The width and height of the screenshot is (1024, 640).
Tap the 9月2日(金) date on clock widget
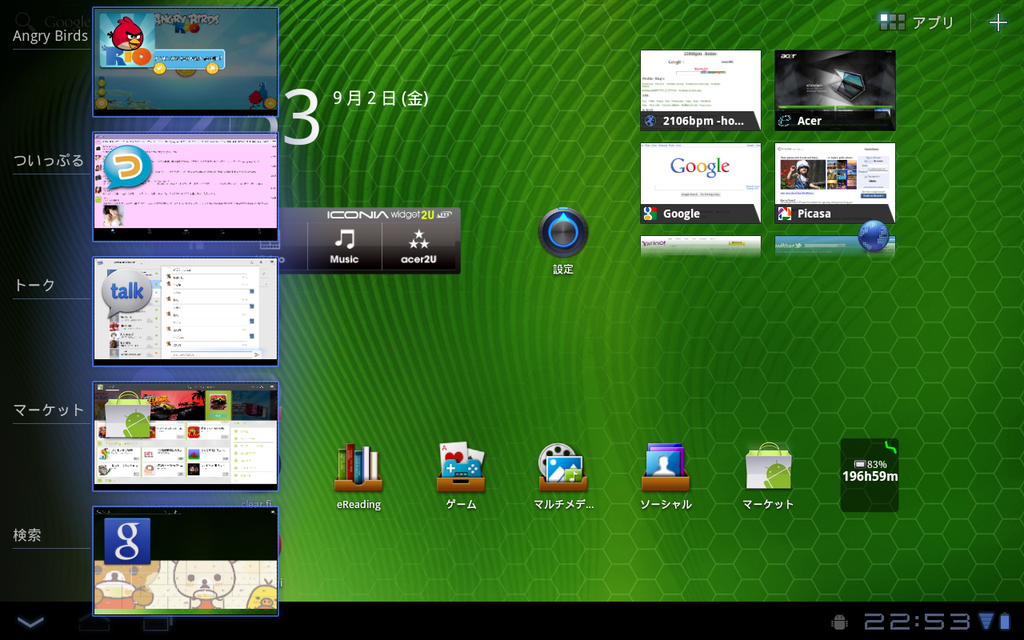point(381,98)
